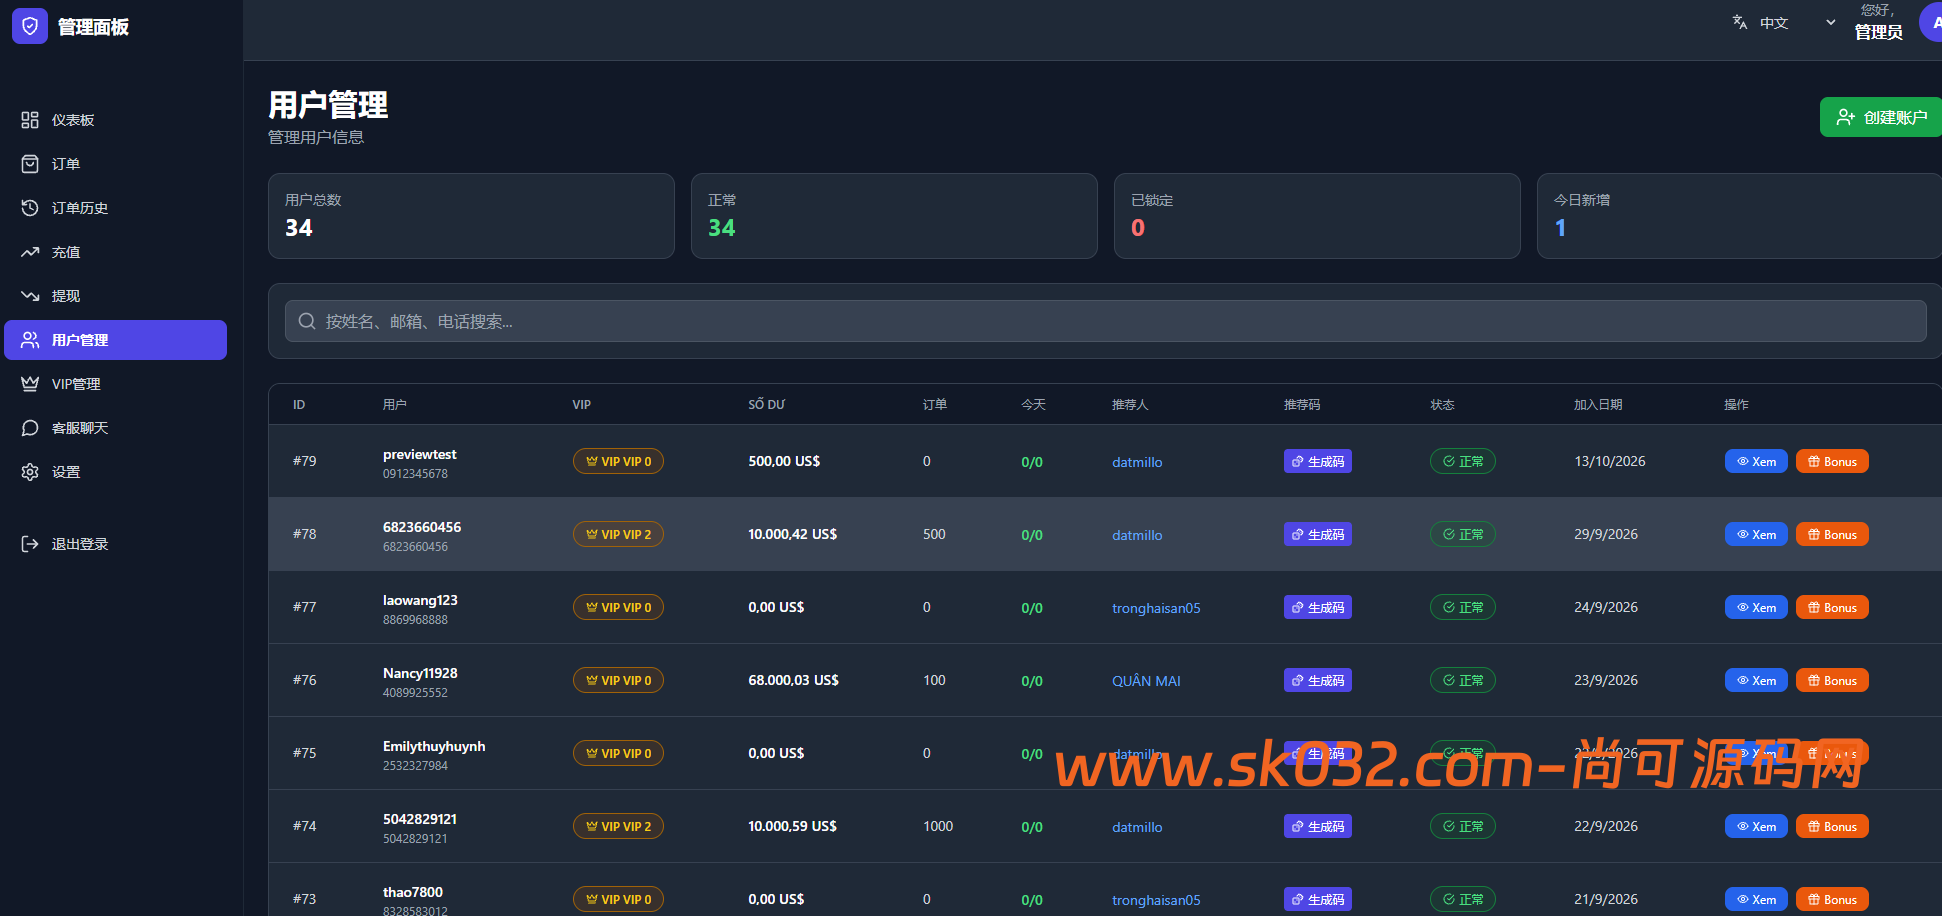Open the 仪表板 dashboard menu item
Viewport: 1942px width, 916px height.
(115, 120)
